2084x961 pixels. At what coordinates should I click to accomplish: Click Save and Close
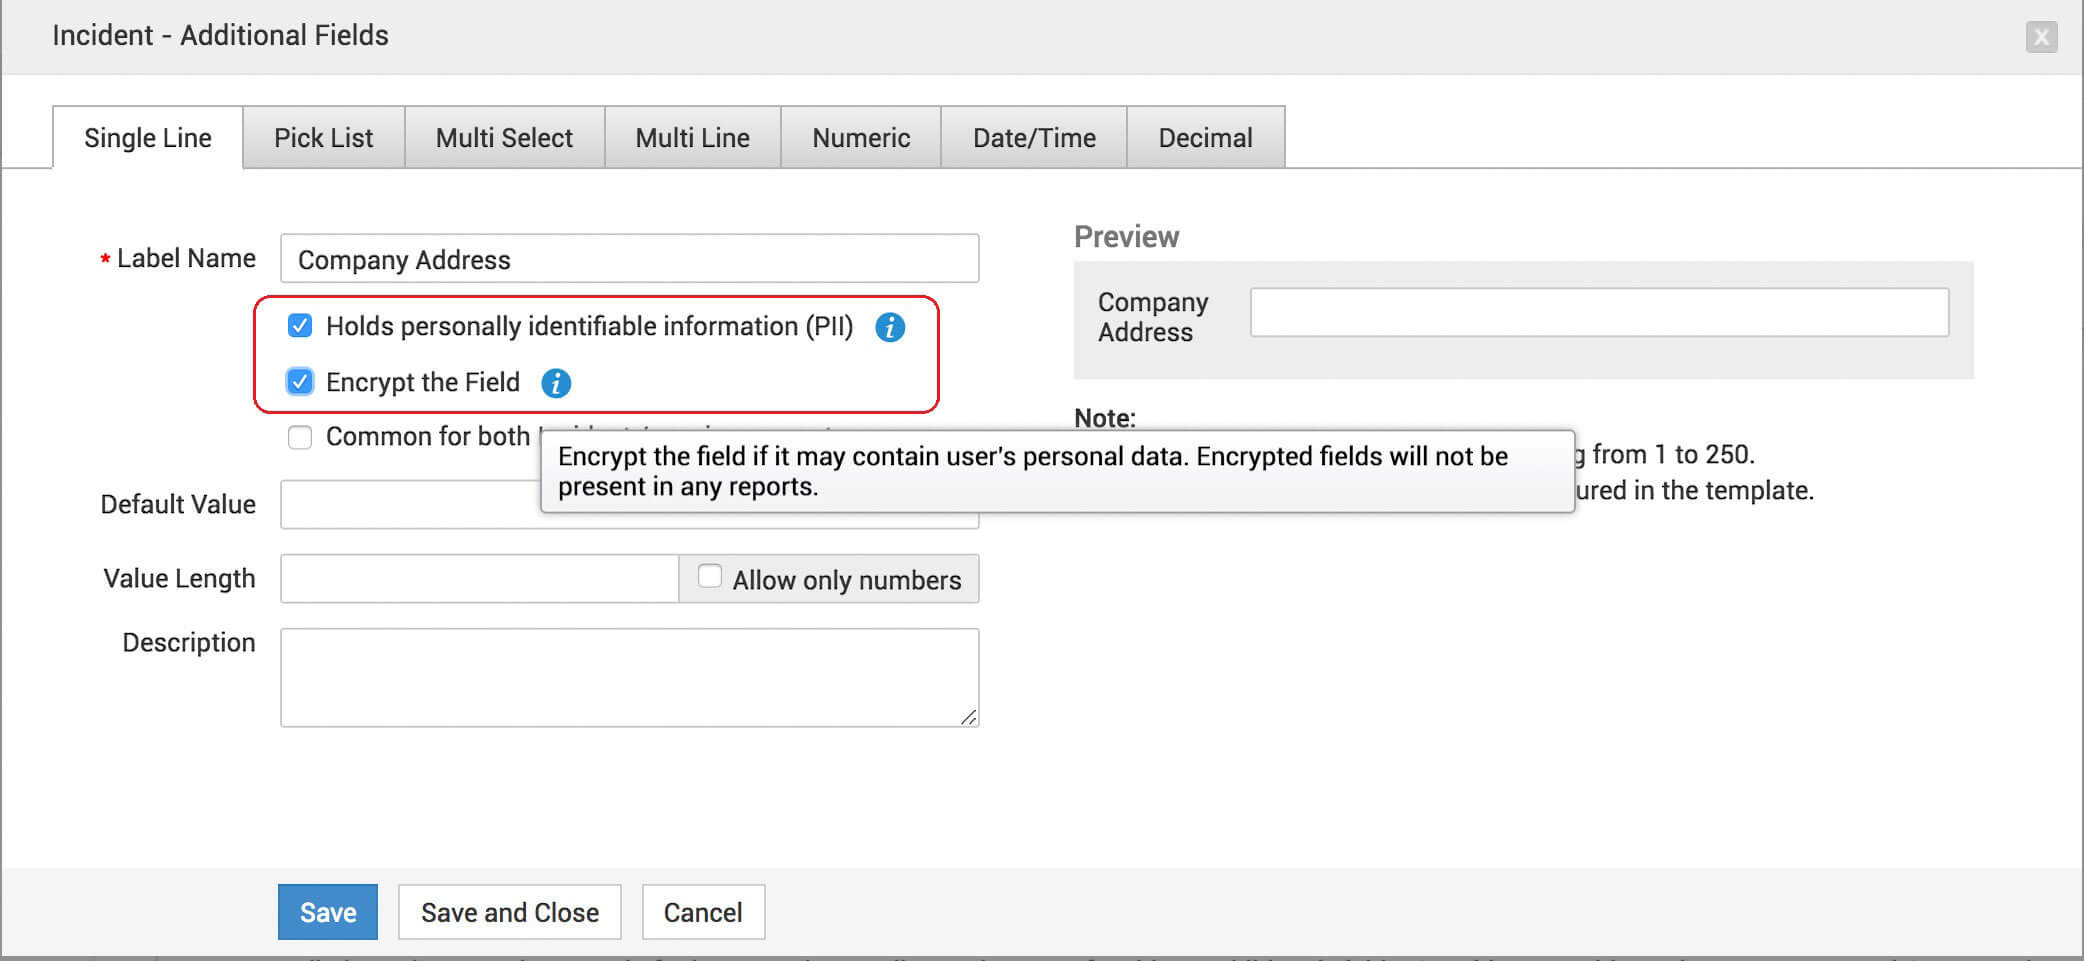coord(510,912)
